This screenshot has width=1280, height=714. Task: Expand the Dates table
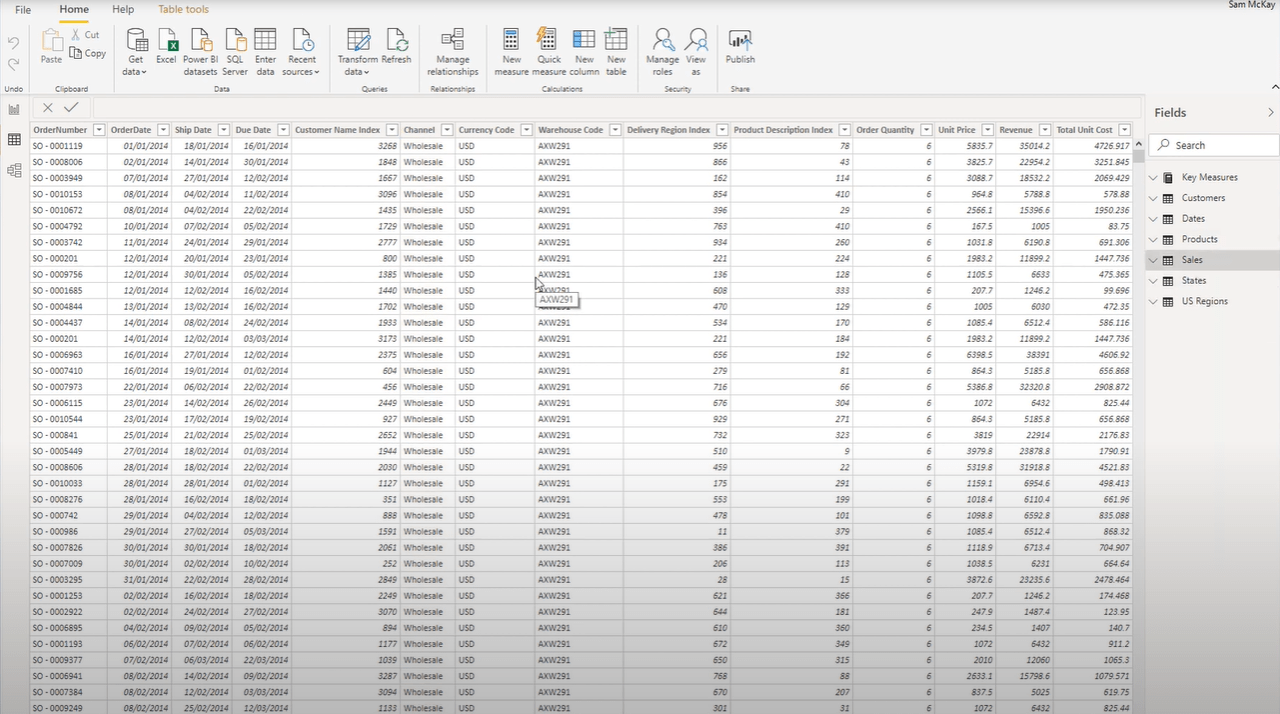point(1153,219)
